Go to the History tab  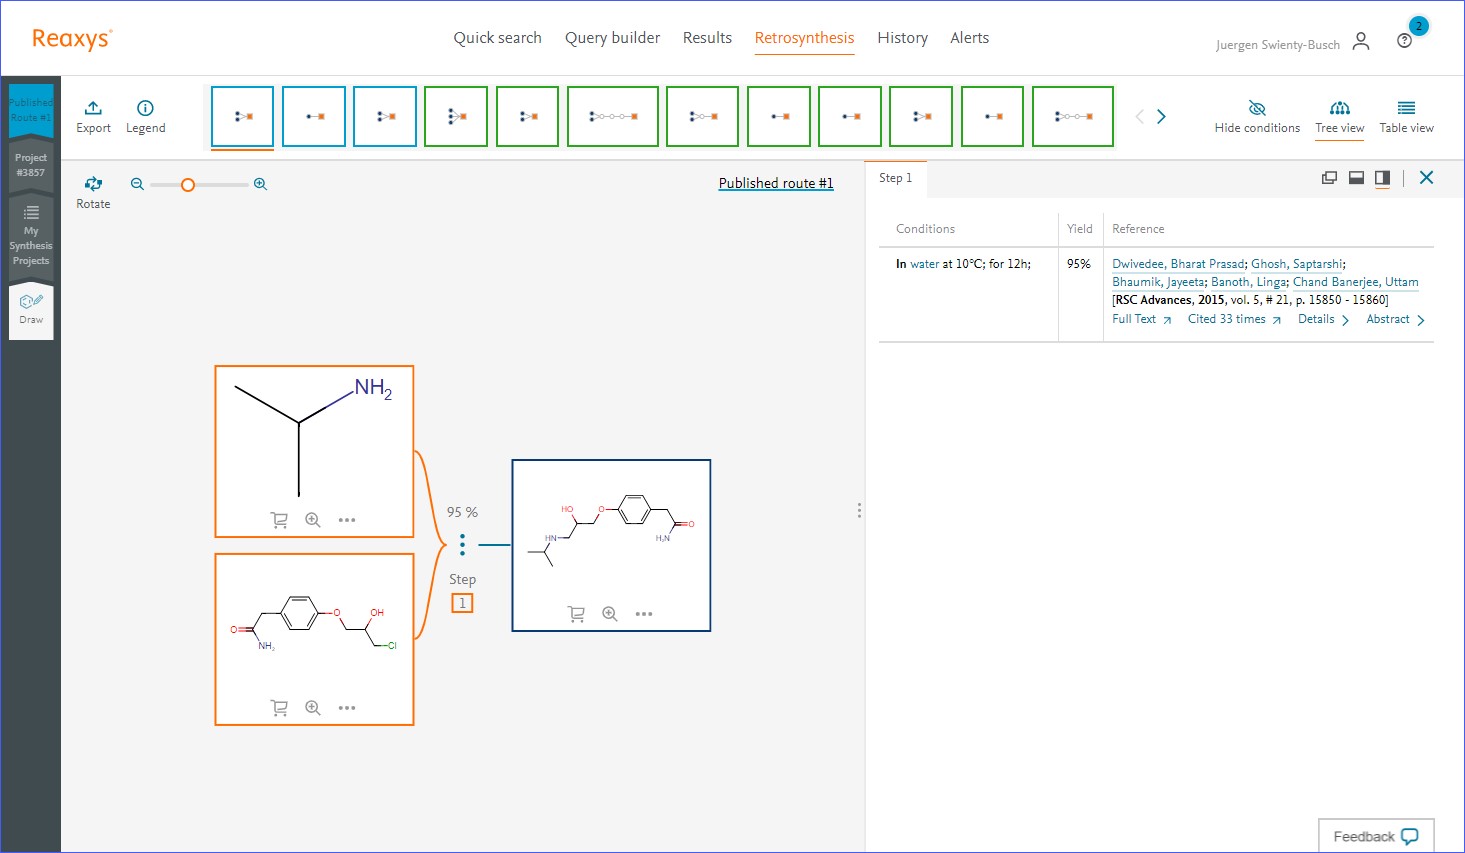(x=902, y=38)
